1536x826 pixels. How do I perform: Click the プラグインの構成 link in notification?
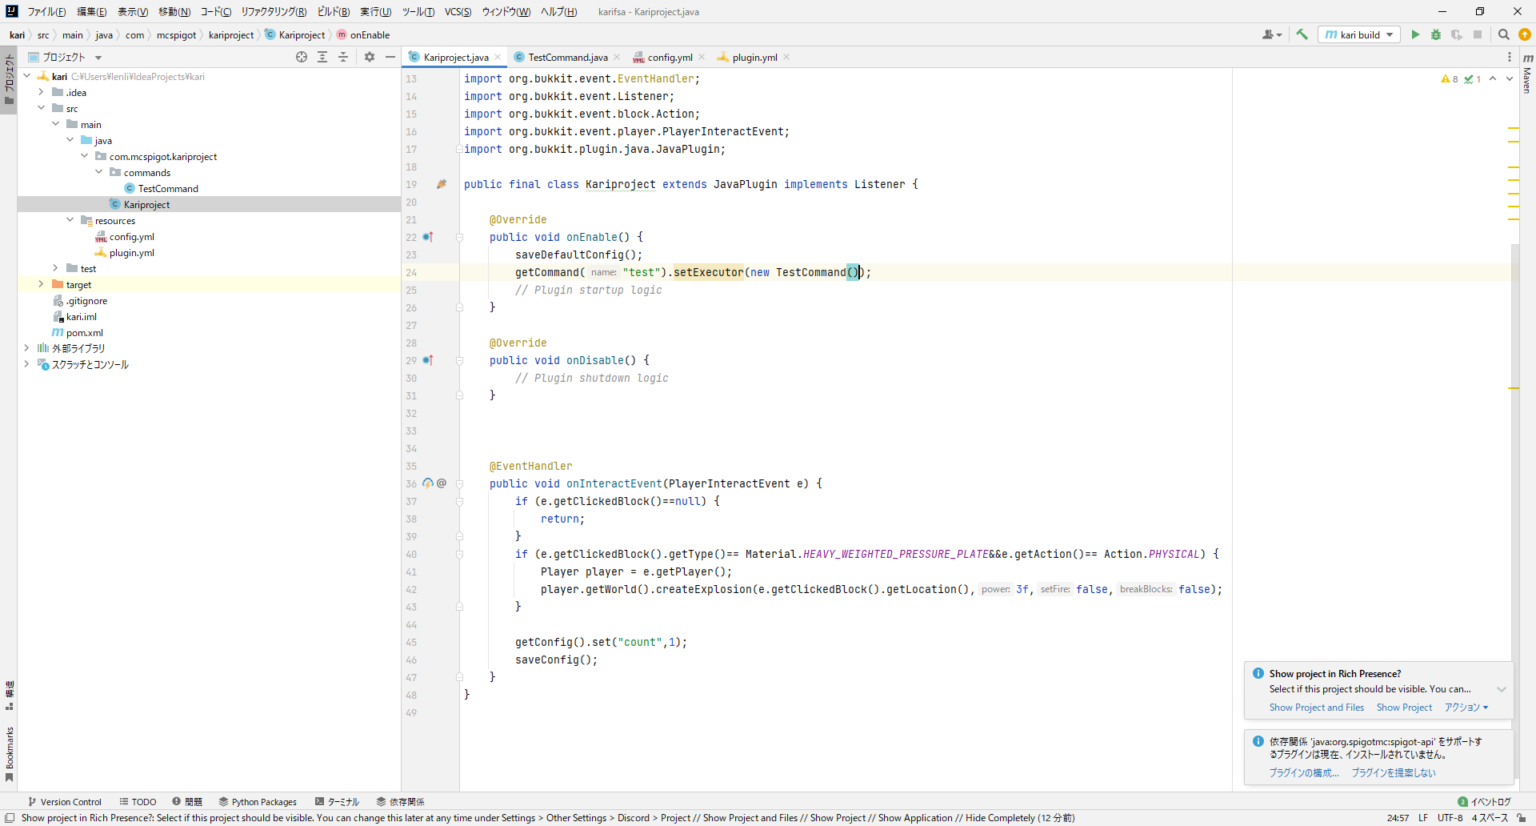[x=1303, y=773]
